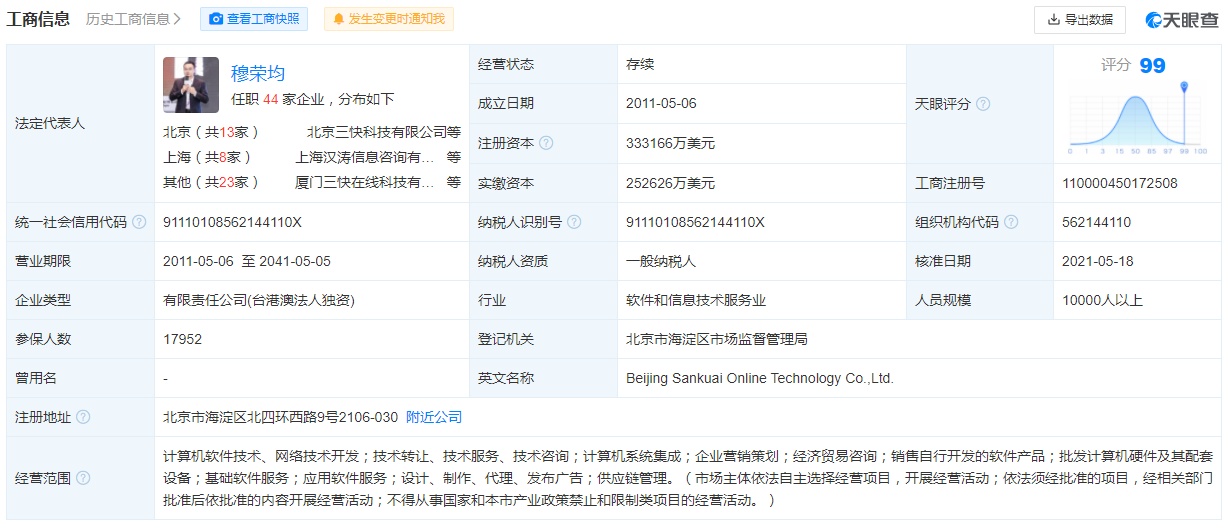Click help icon beside 天眼评分

click(x=983, y=104)
